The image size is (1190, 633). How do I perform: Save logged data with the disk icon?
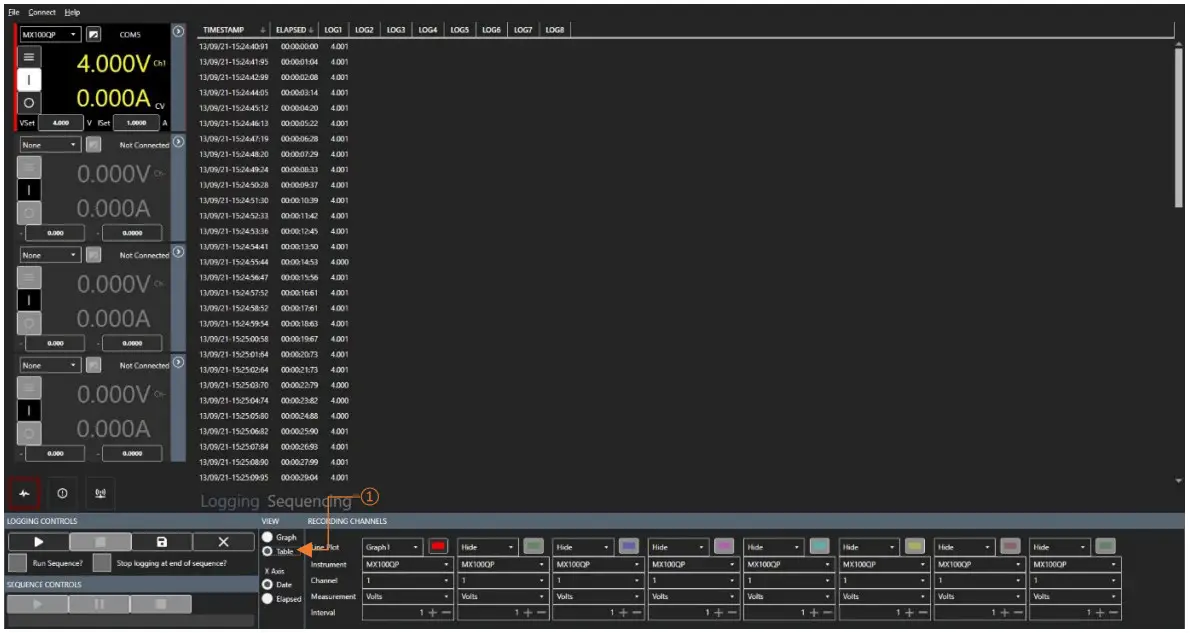[x=163, y=542]
